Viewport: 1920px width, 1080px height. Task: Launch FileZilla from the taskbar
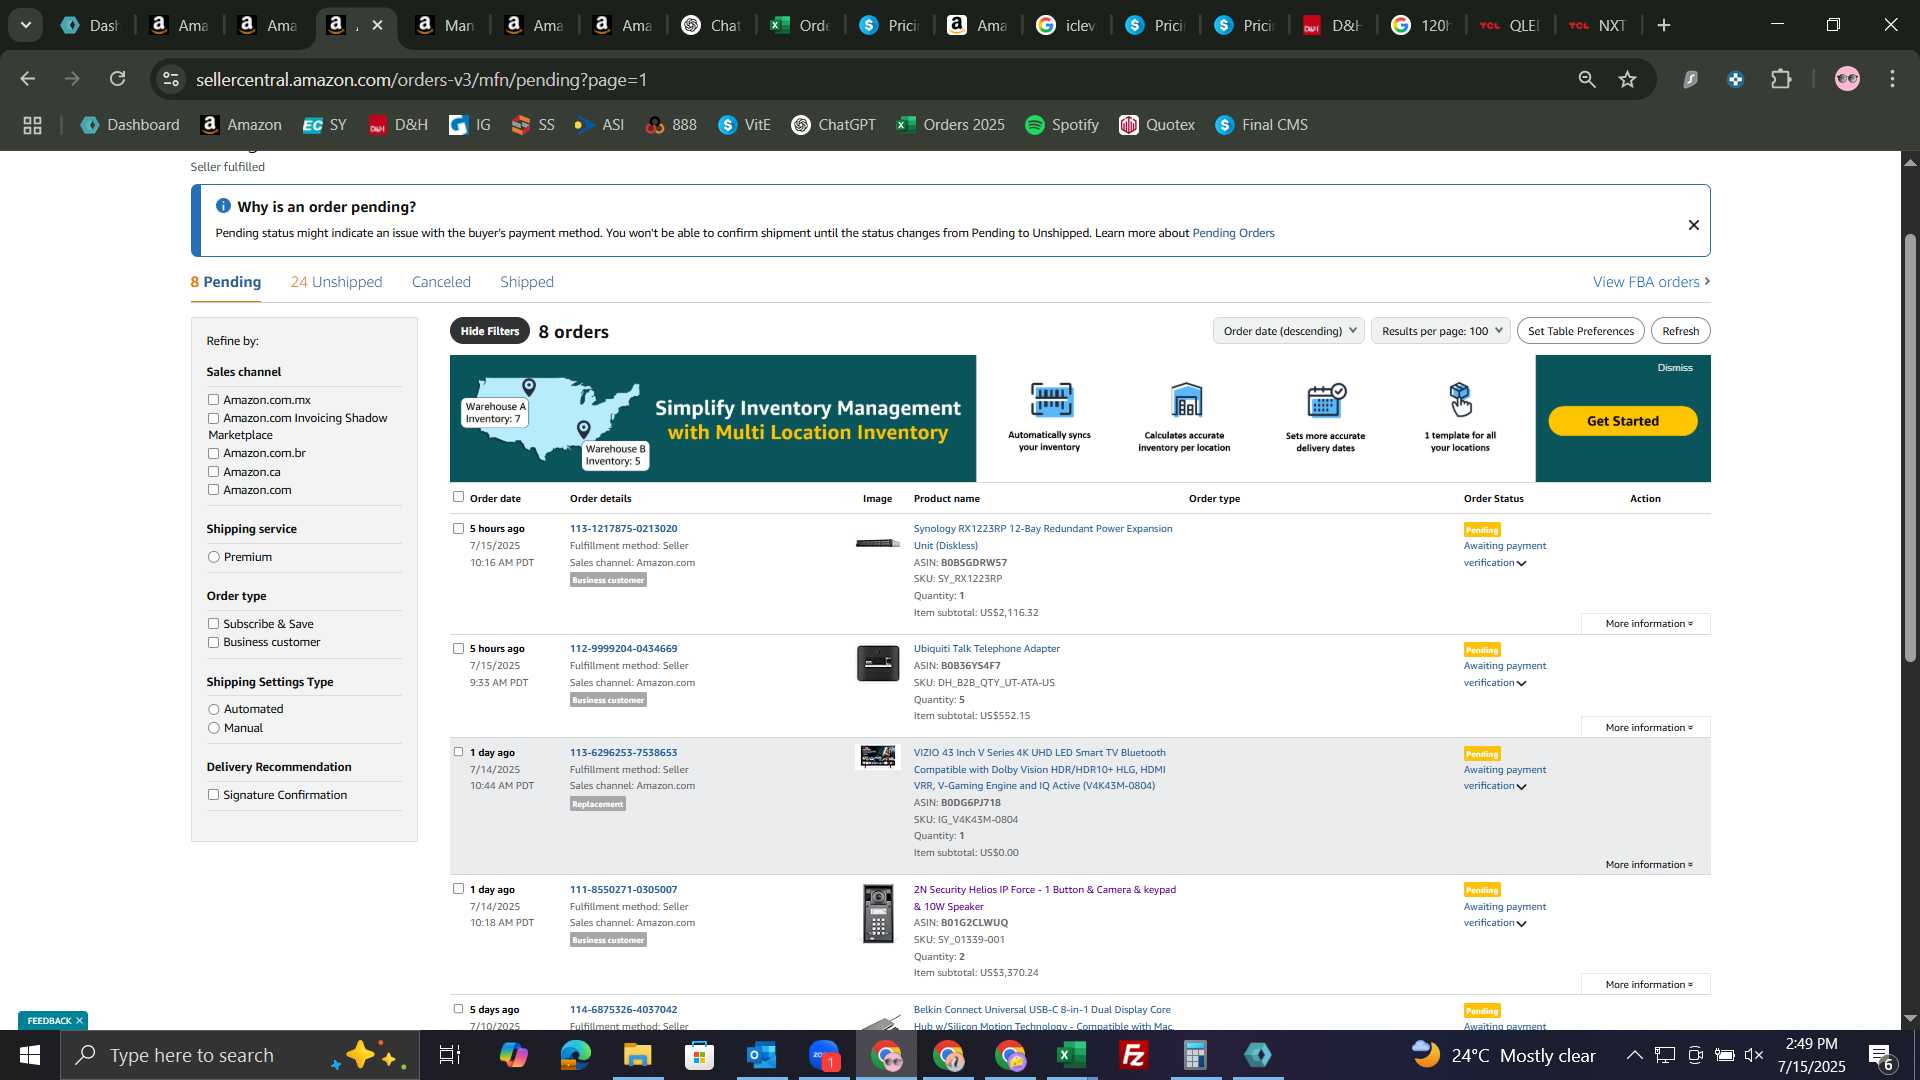pyautogui.click(x=1134, y=1055)
